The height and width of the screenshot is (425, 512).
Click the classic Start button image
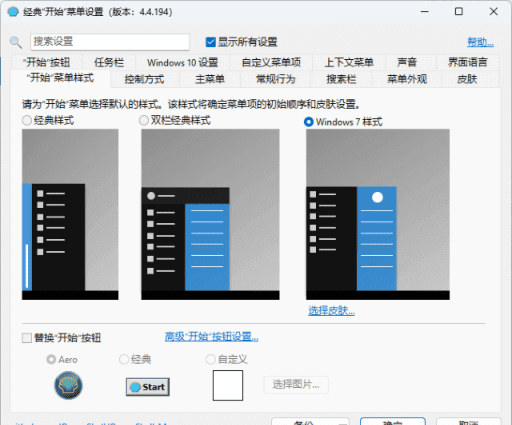(148, 387)
